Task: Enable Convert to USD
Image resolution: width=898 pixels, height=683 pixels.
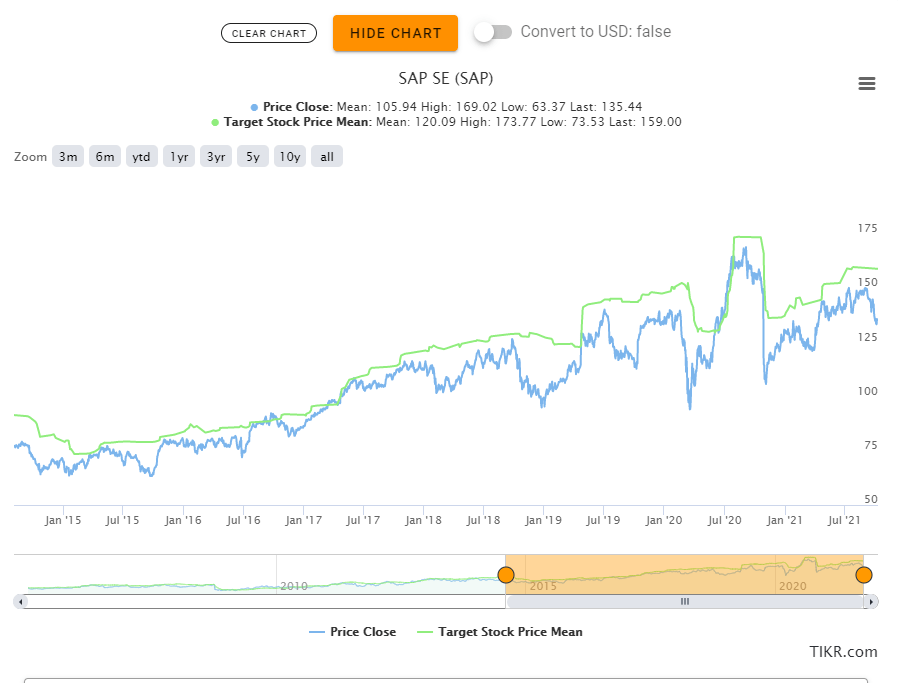Action: pos(492,32)
